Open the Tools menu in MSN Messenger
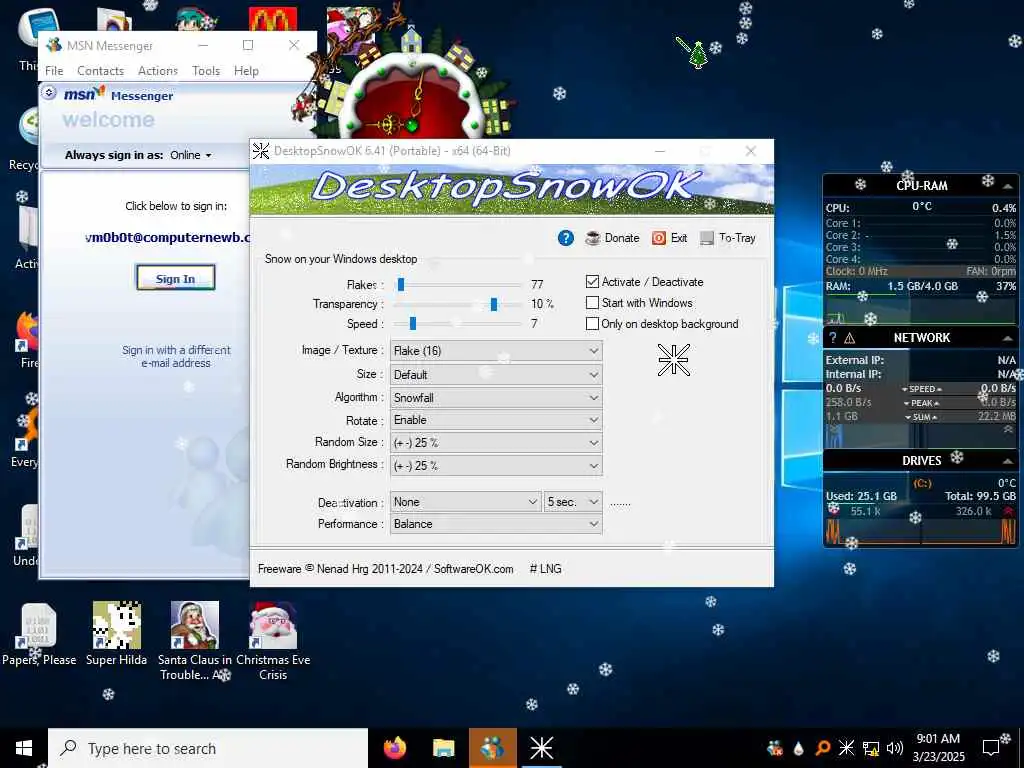Screen dimensions: 1024x768 206,71
